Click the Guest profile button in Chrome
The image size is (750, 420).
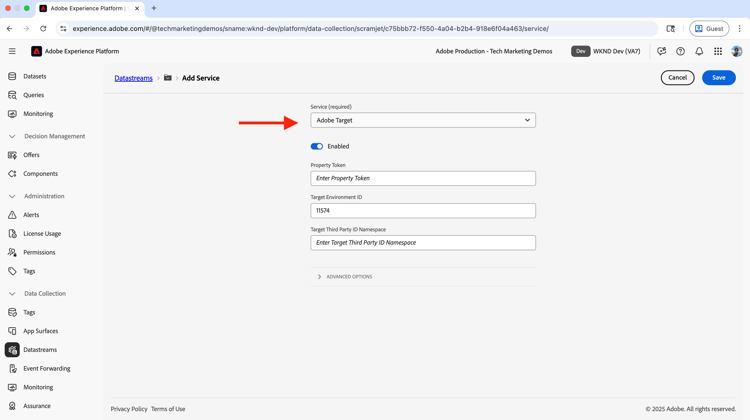[x=709, y=29]
